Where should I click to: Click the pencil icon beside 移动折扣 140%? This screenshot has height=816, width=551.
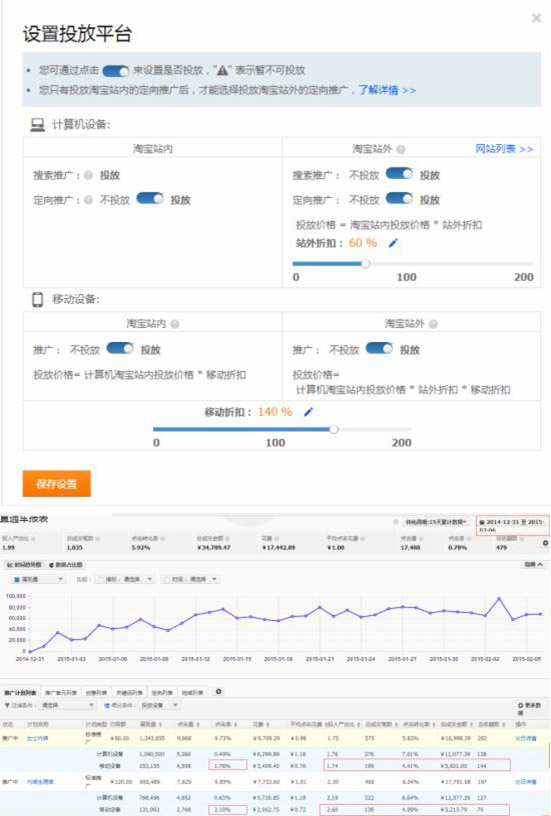[x=308, y=412]
